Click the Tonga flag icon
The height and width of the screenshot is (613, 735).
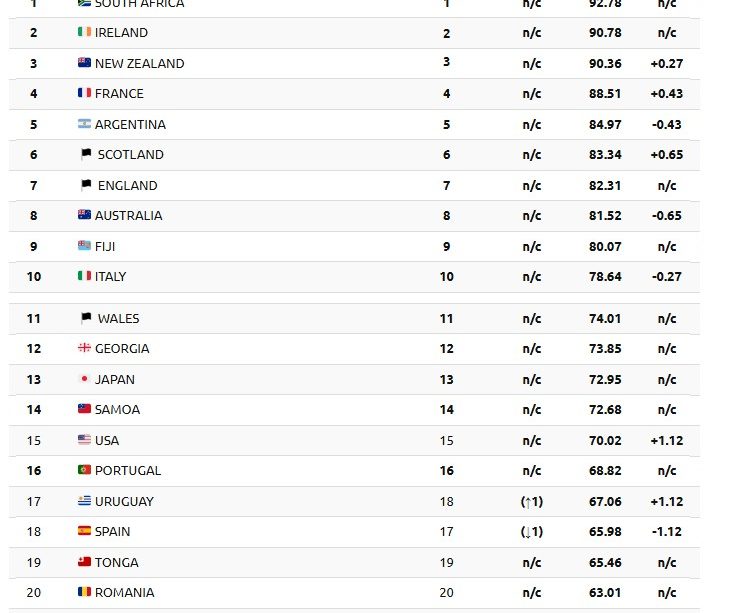[84, 561]
